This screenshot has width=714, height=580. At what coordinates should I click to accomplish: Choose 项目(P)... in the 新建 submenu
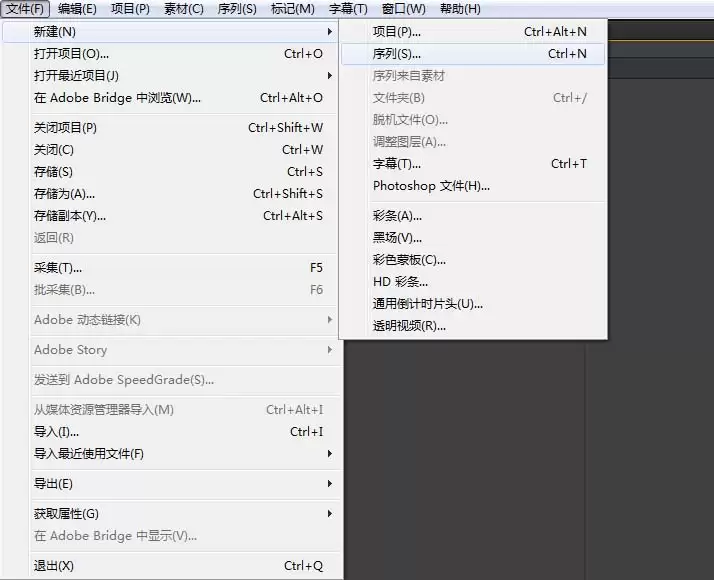pos(397,32)
